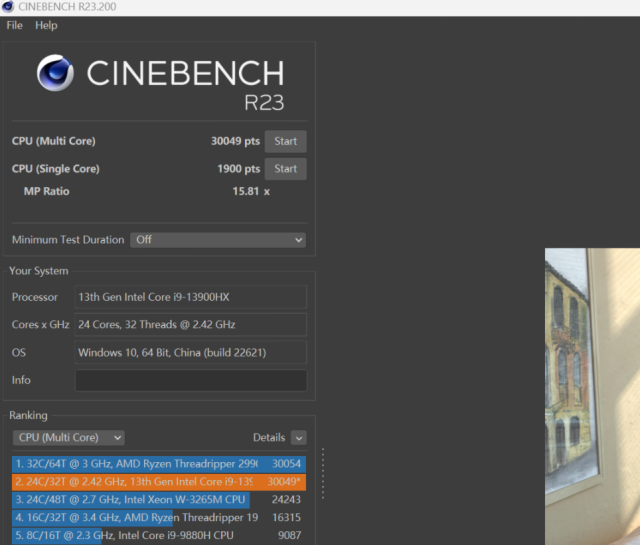Open the Minimum Test Duration dropdown
The image size is (640, 545).
click(217, 240)
